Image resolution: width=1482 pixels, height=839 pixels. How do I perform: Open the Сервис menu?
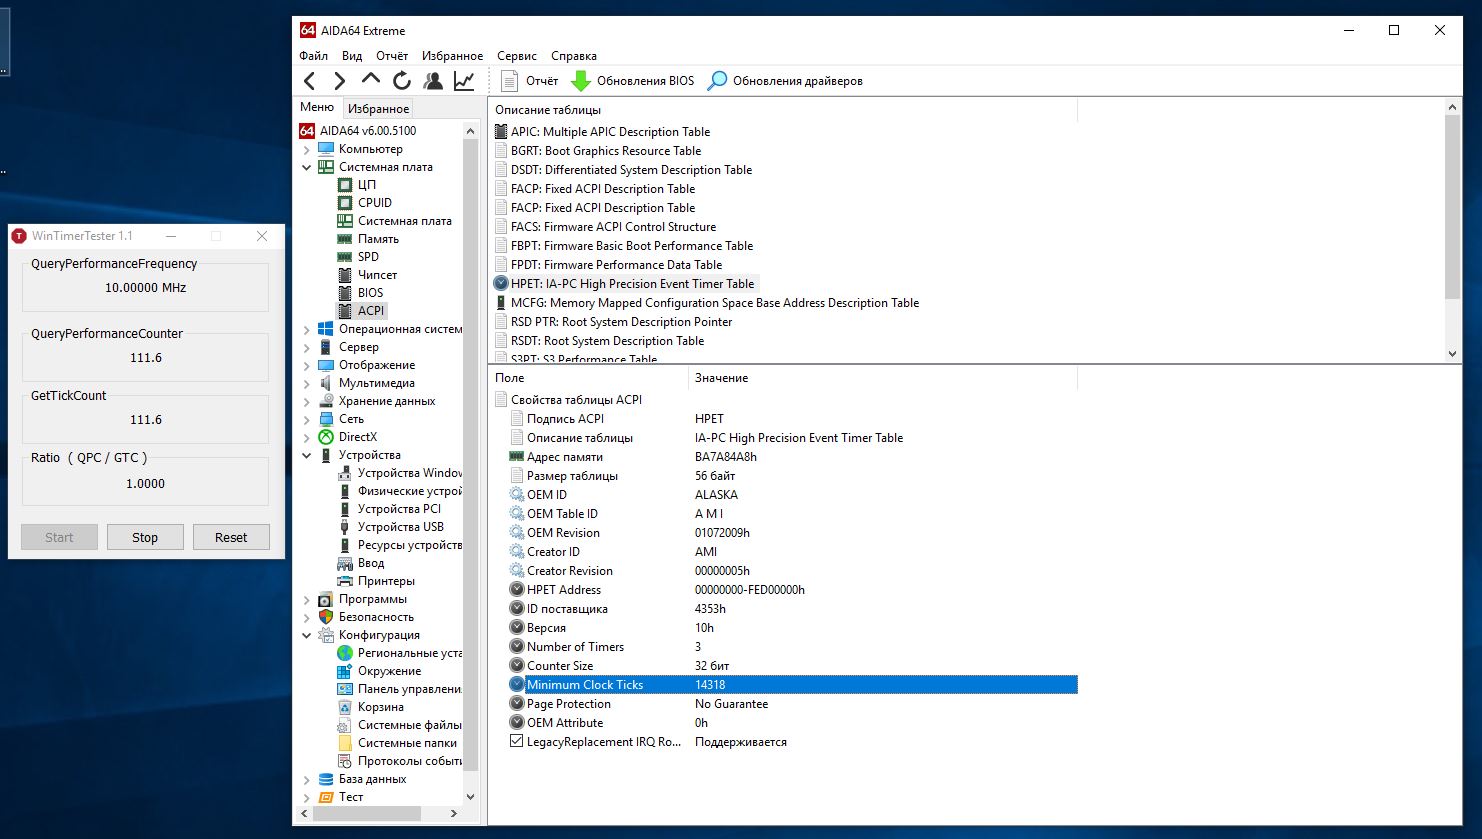pyautogui.click(x=517, y=56)
